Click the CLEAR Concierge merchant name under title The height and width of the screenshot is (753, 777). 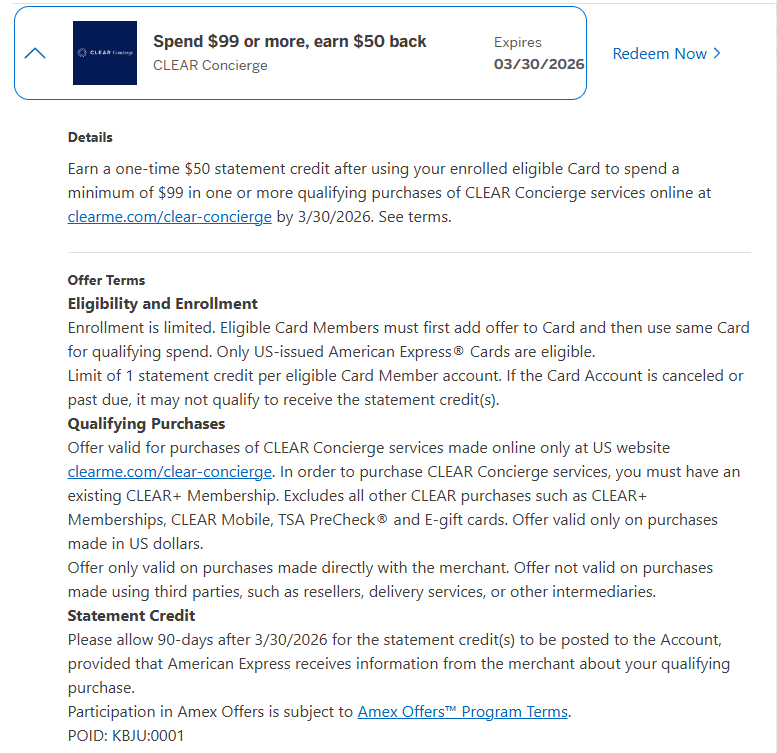click(210, 65)
